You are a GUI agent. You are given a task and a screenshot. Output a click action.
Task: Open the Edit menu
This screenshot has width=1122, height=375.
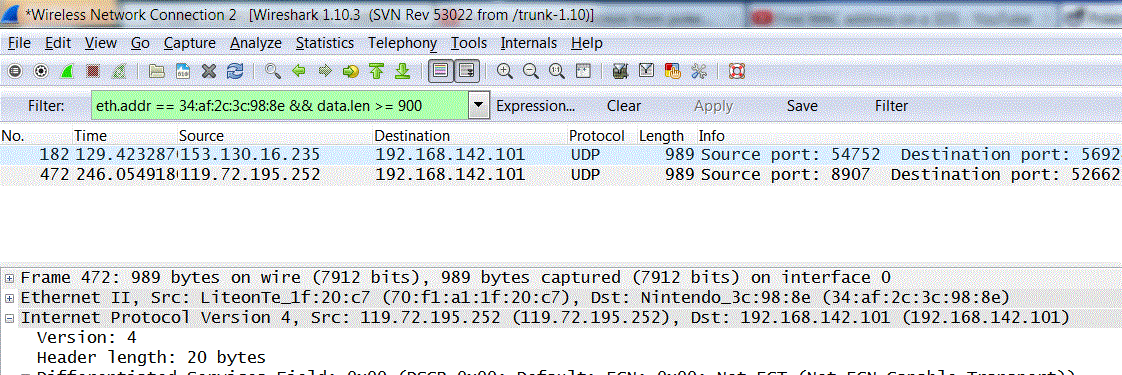[57, 43]
